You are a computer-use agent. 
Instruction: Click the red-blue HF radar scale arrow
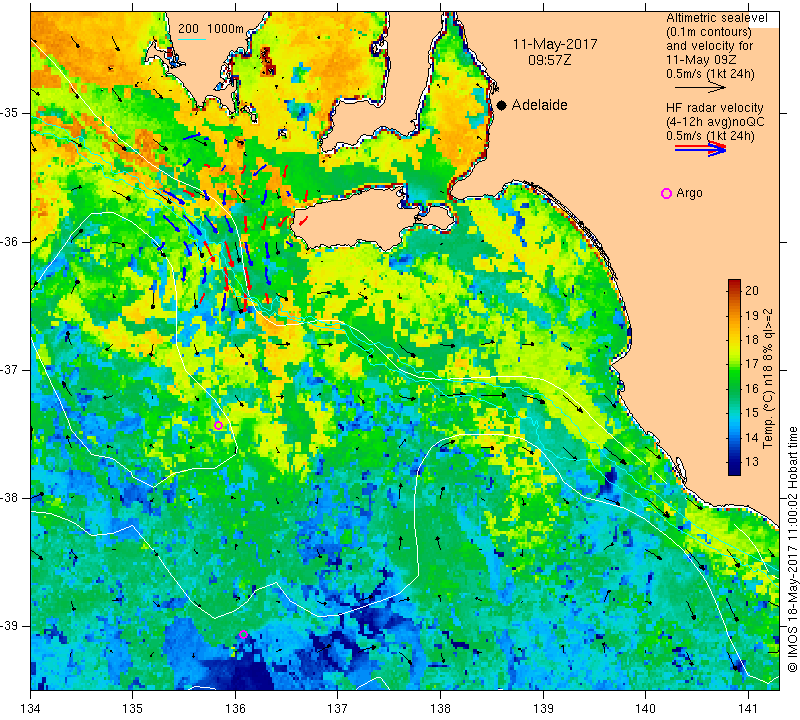tap(700, 149)
